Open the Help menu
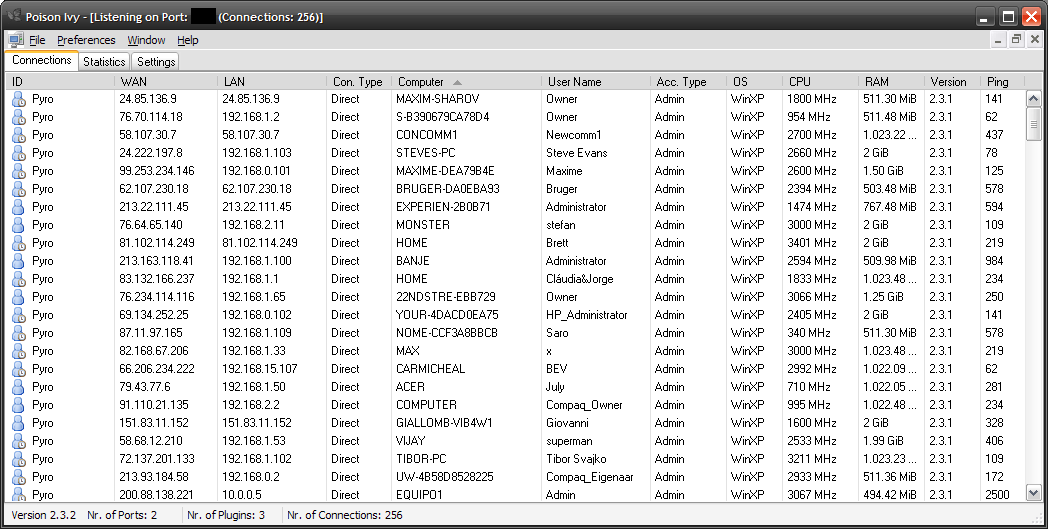Image resolution: width=1048 pixels, height=529 pixels. pyautogui.click(x=188, y=40)
